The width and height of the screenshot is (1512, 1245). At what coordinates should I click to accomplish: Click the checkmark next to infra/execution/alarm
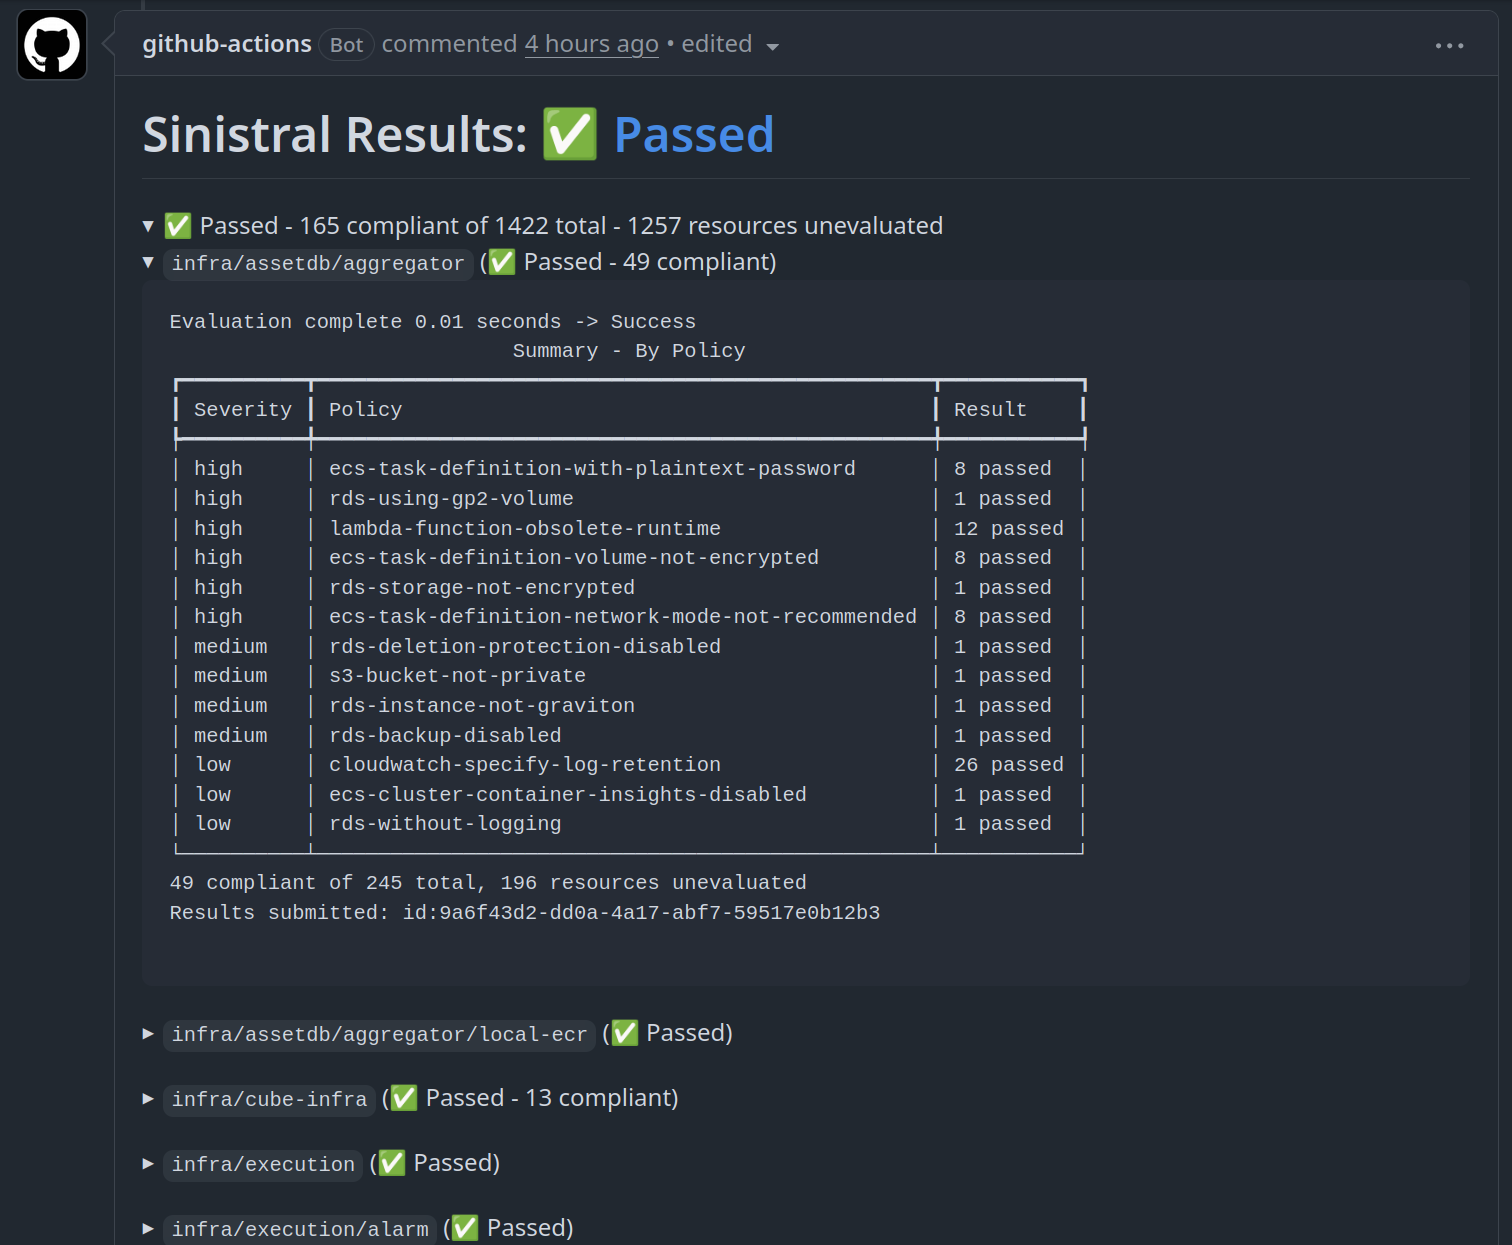pos(463,1227)
